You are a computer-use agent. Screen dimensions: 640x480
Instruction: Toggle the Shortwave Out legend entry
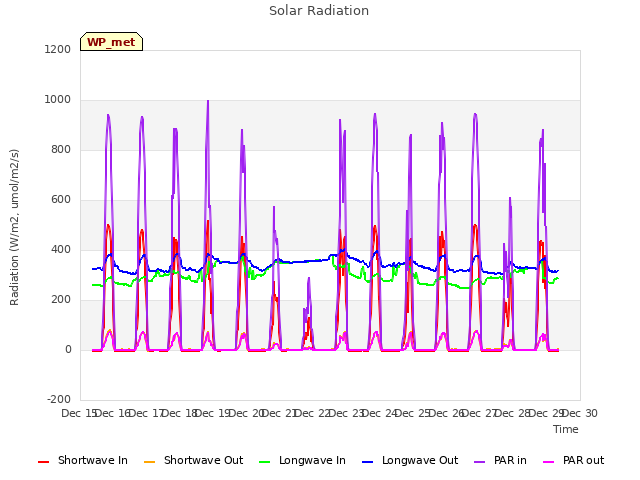193,460
